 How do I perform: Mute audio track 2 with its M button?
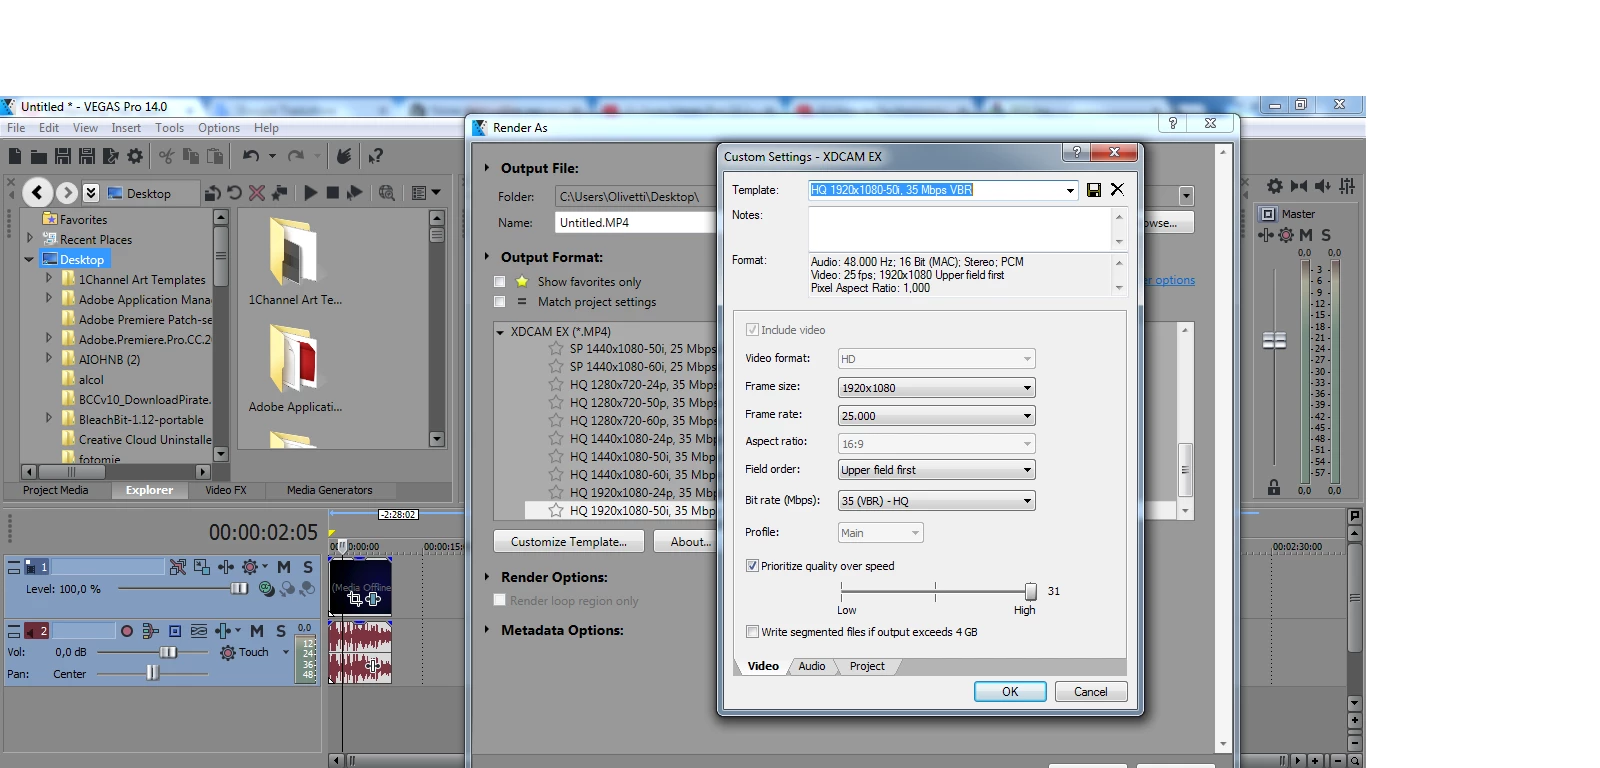point(257,631)
